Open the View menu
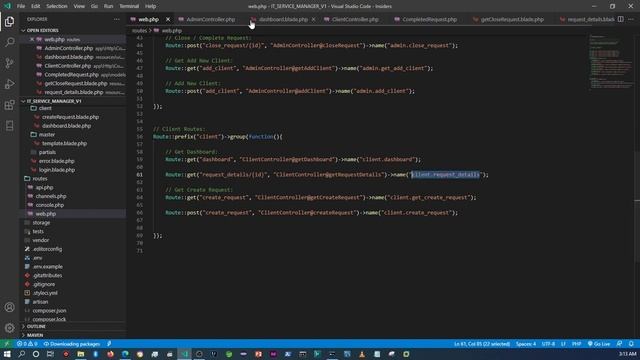The width and height of the screenshot is (640, 360). (79, 6)
